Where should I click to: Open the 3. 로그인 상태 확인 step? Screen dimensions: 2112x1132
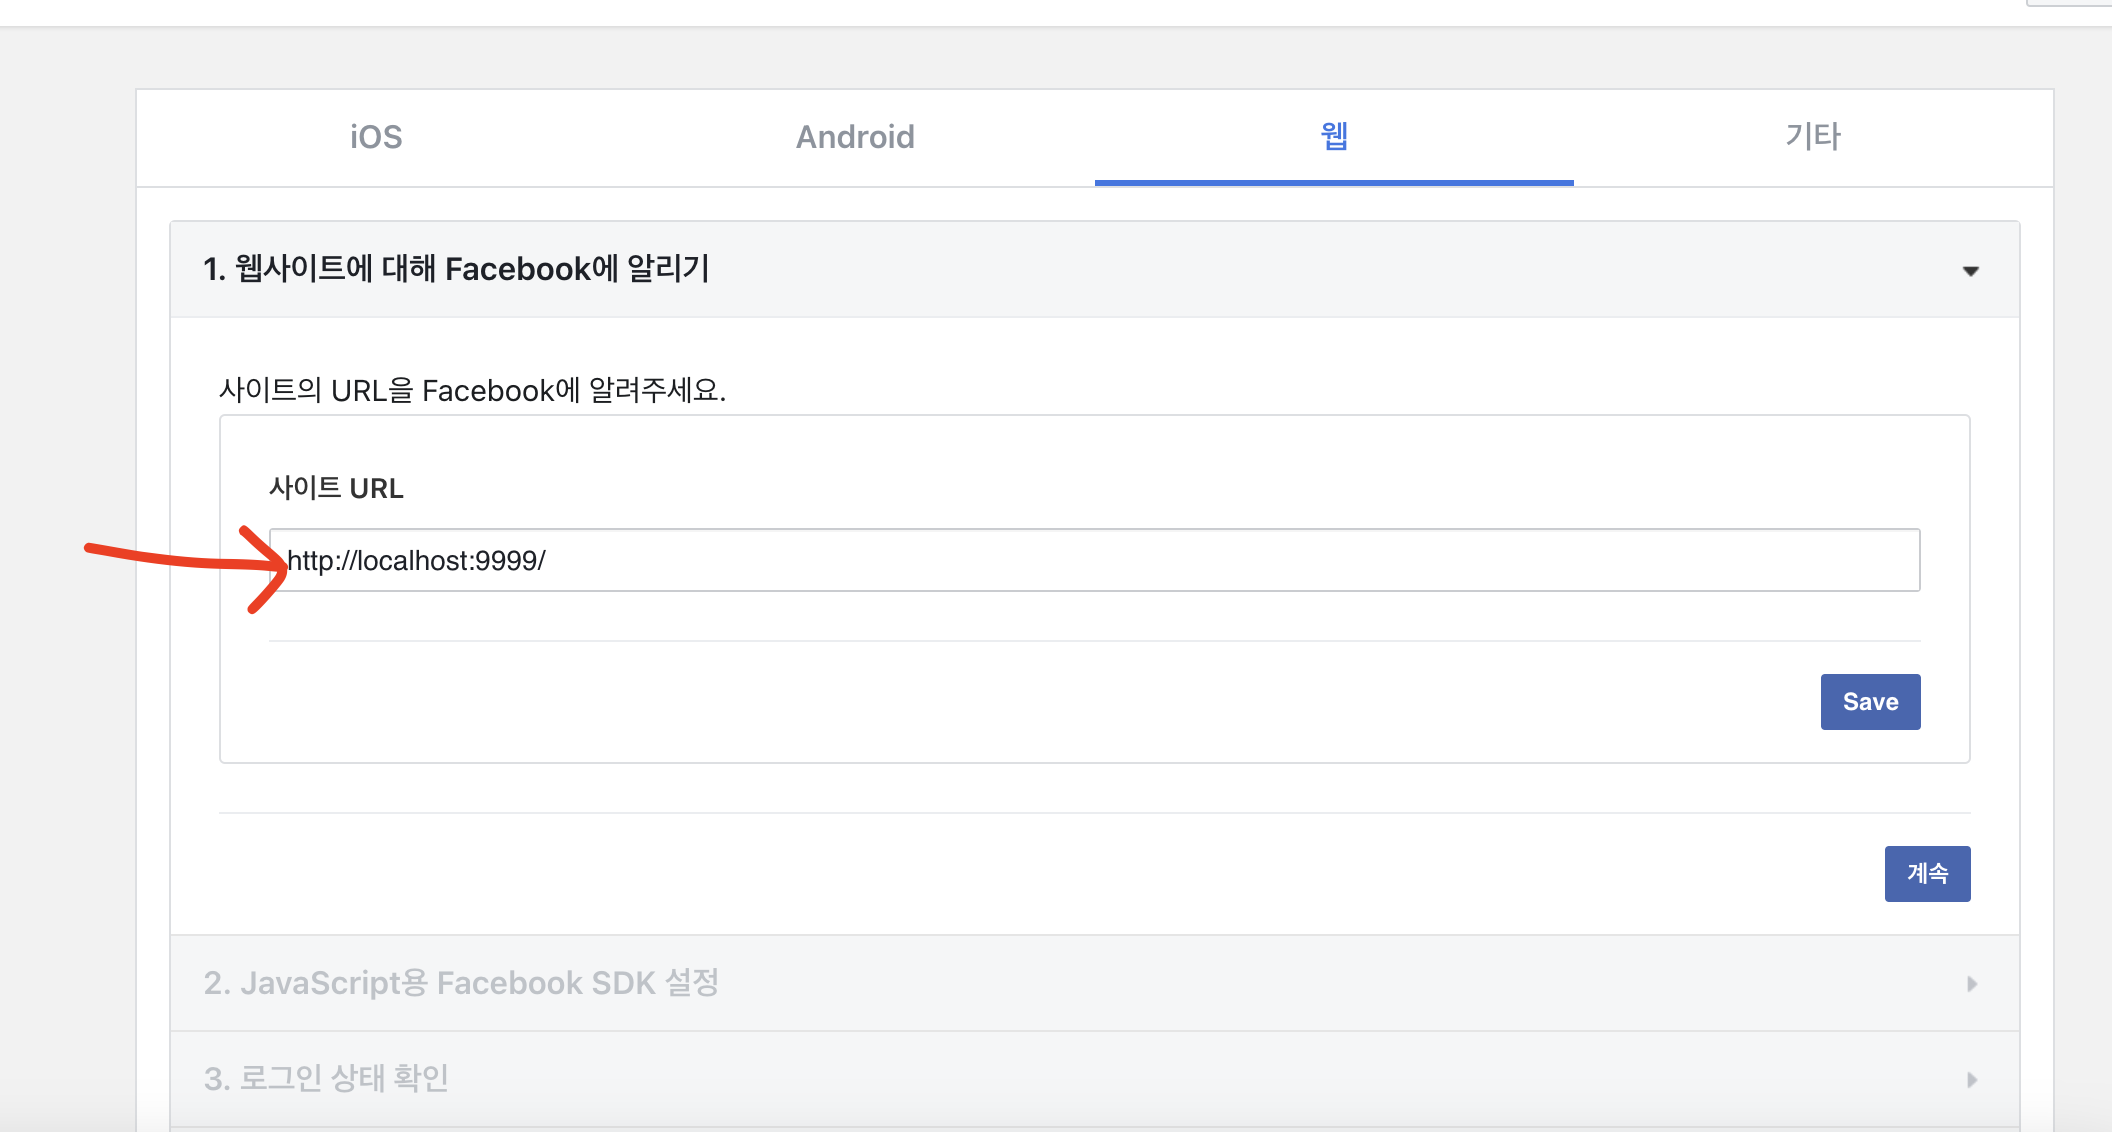point(326,1078)
